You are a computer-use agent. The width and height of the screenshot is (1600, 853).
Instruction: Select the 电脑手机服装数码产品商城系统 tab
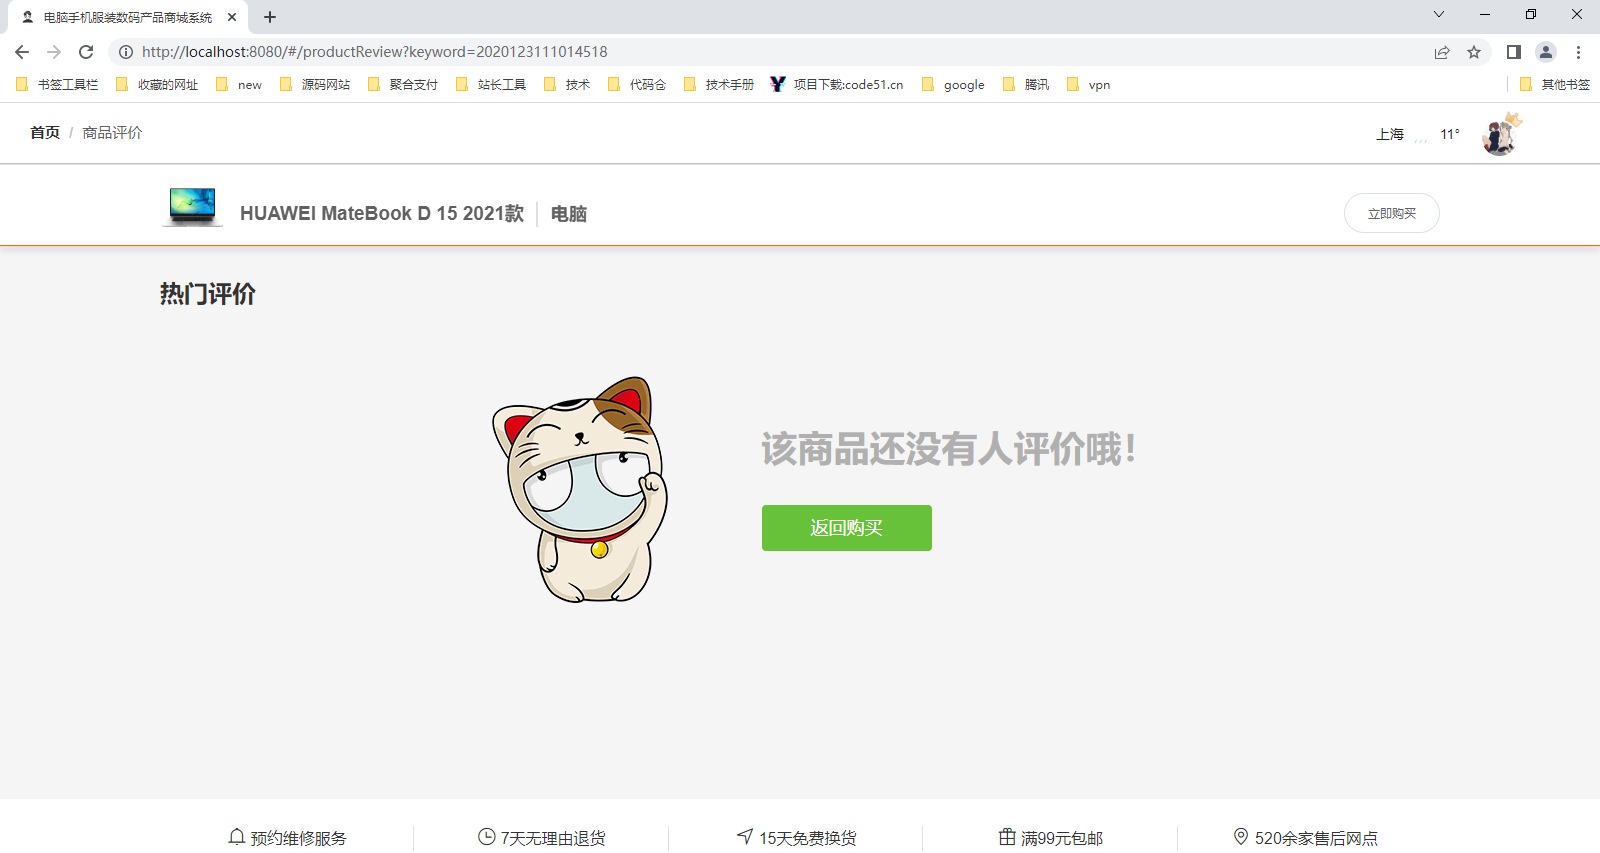[128, 17]
